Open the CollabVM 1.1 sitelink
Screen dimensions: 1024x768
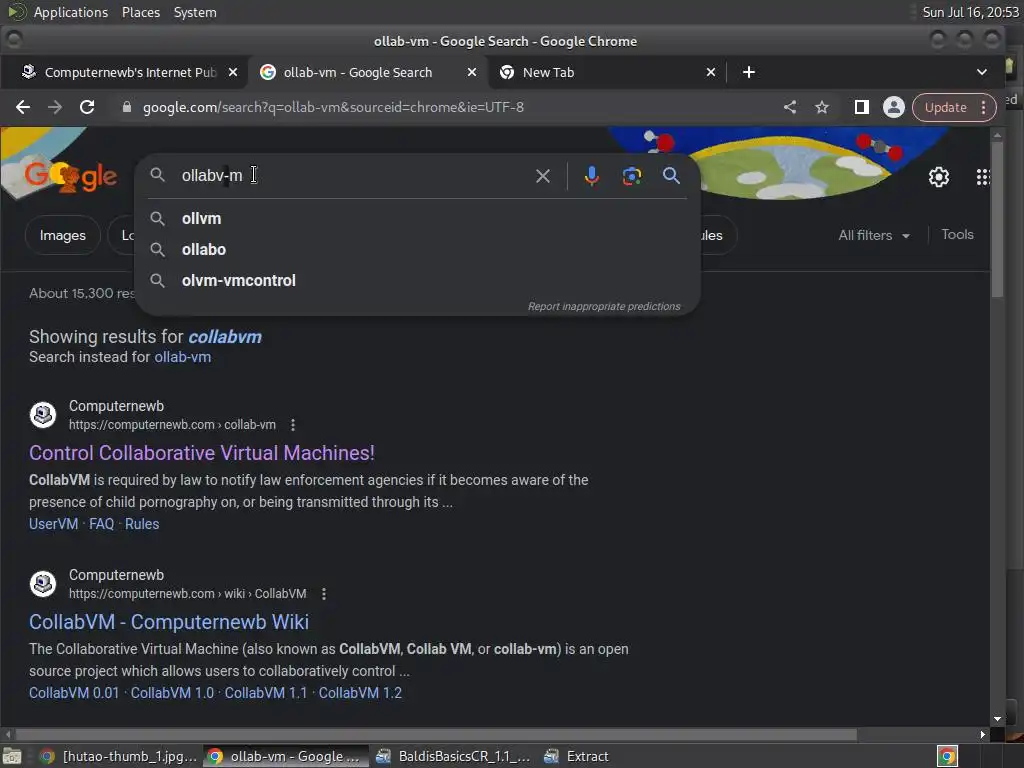coord(266,693)
